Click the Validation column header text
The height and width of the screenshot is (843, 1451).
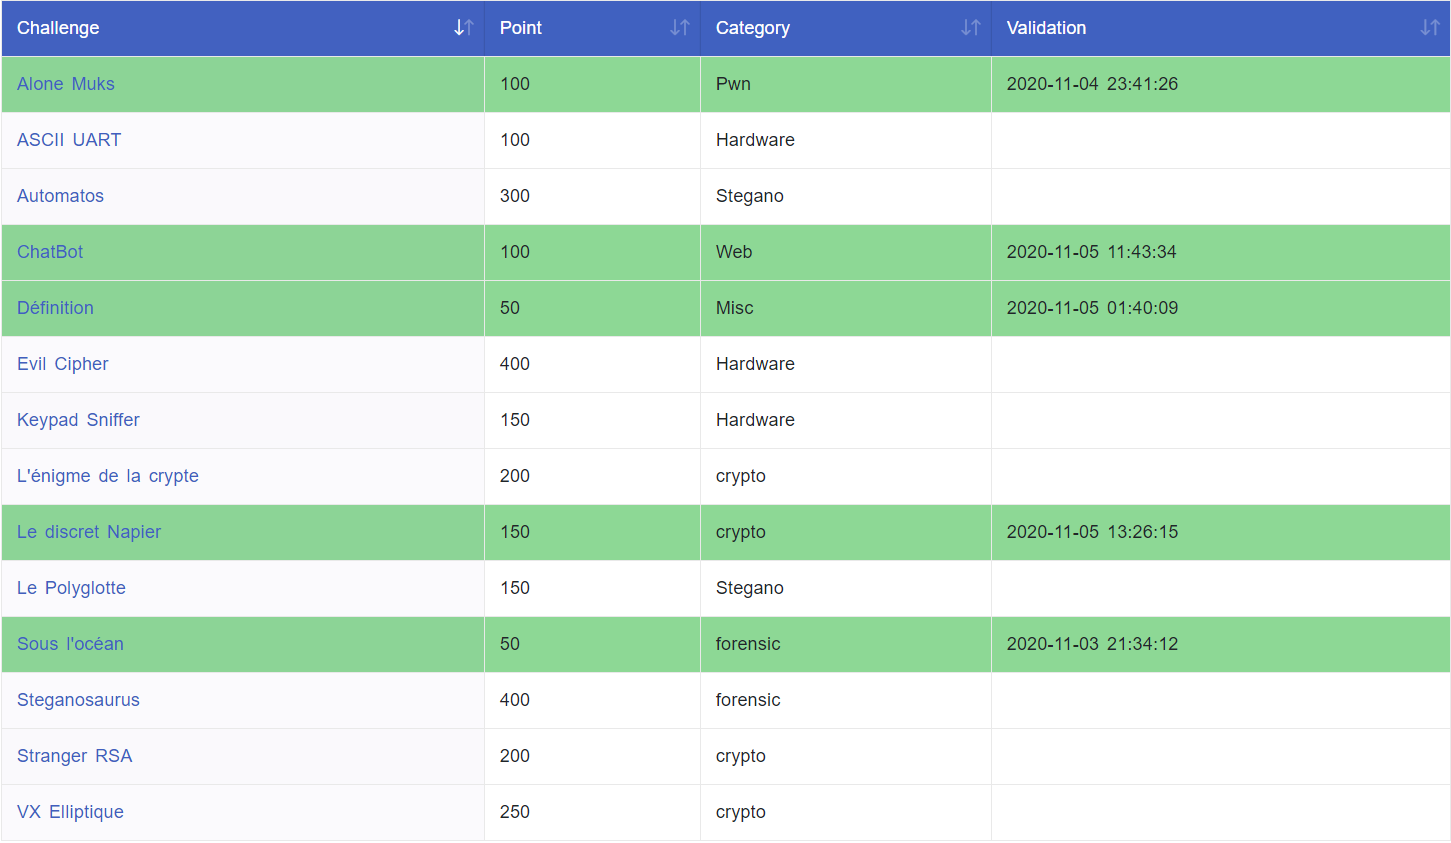(1046, 28)
